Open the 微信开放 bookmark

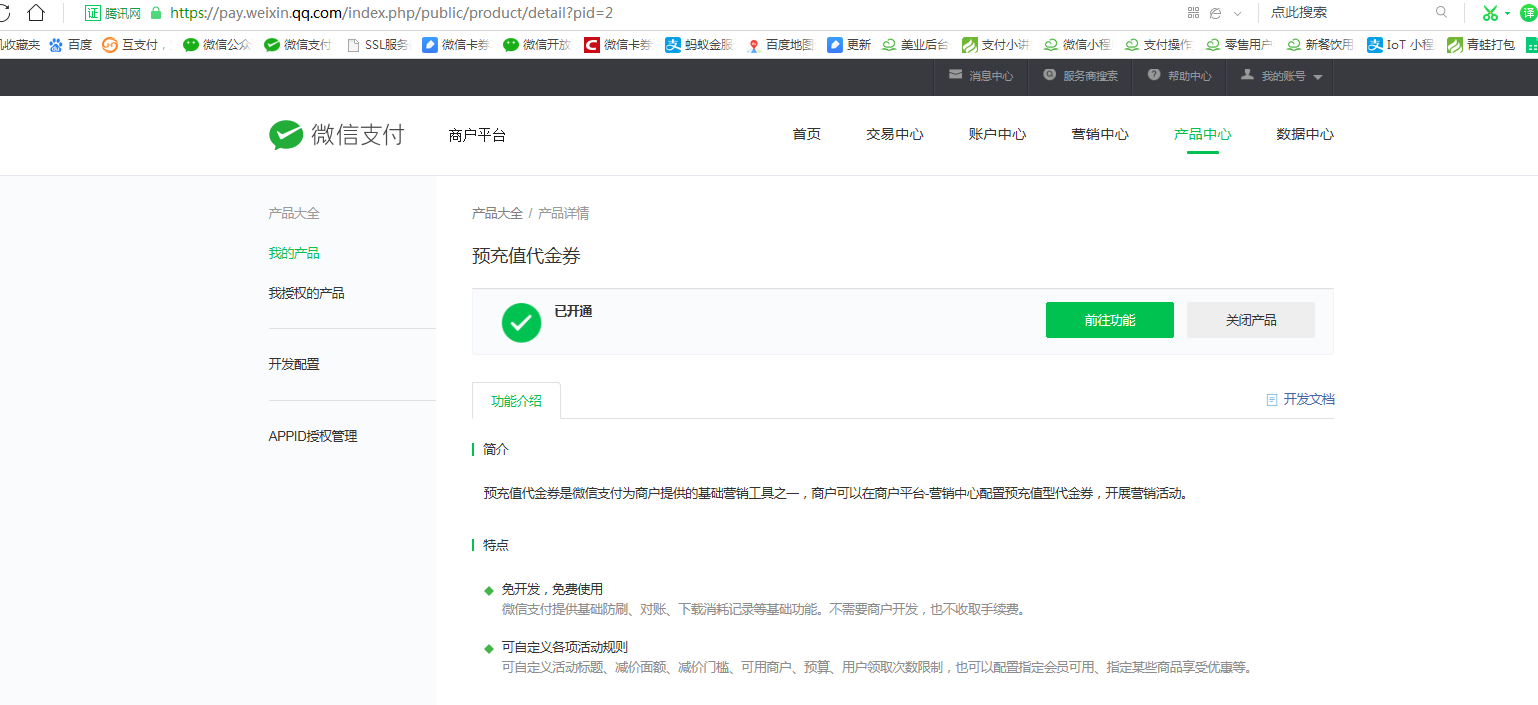(x=537, y=45)
